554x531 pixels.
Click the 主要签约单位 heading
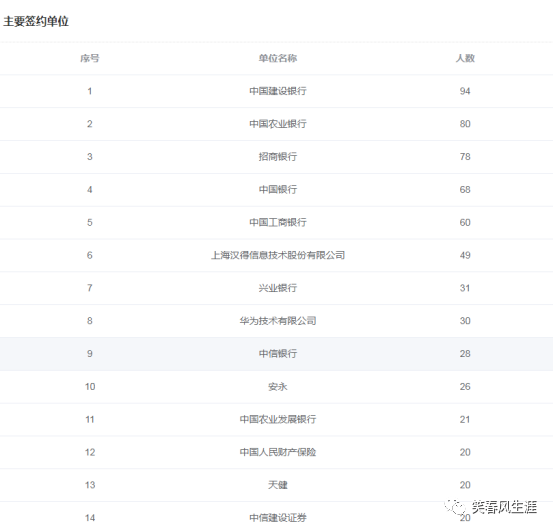click(x=36, y=22)
